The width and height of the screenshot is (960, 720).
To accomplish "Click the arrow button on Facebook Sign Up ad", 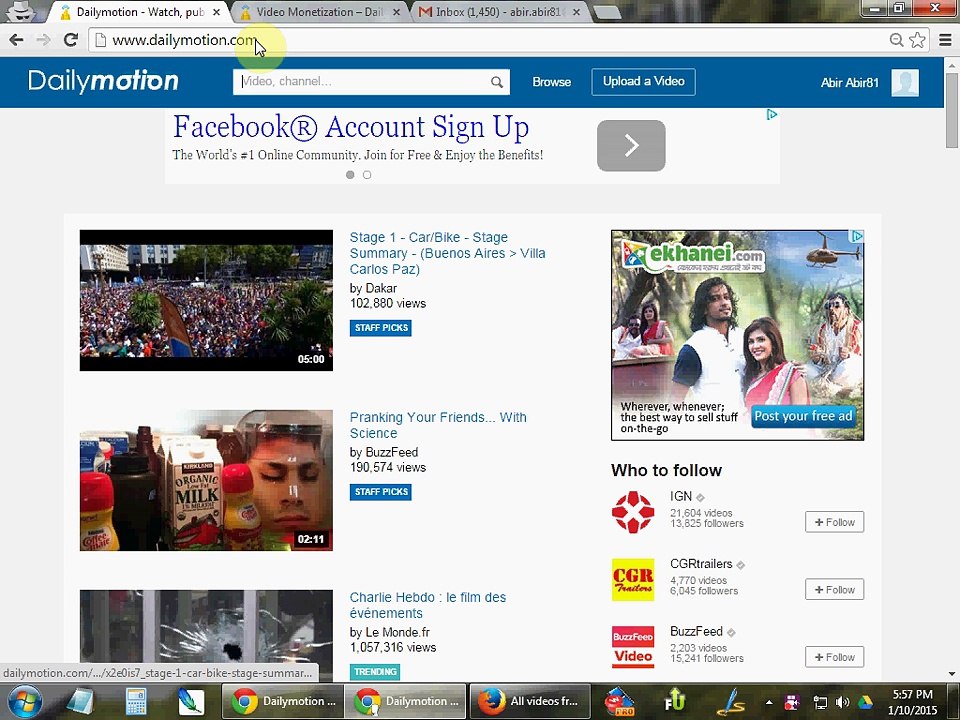I will click(x=631, y=146).
